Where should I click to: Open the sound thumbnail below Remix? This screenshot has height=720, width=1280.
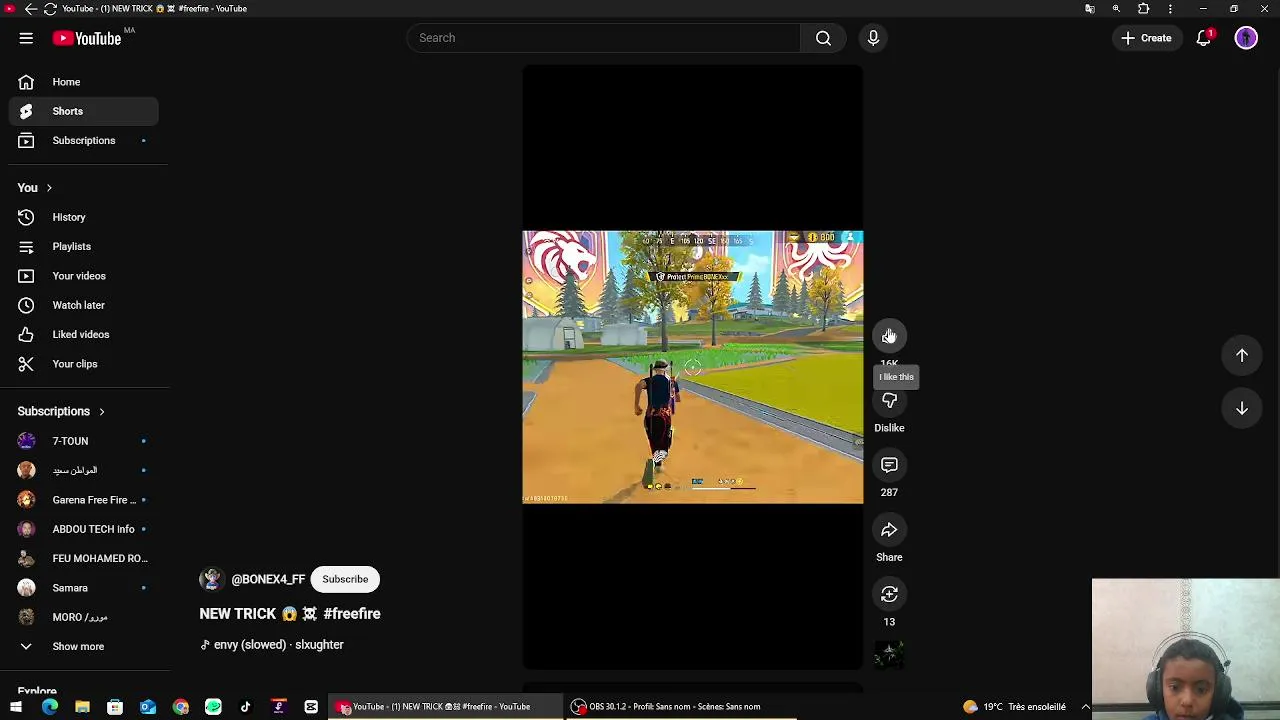pyautogui.click(x=889, y=655)
